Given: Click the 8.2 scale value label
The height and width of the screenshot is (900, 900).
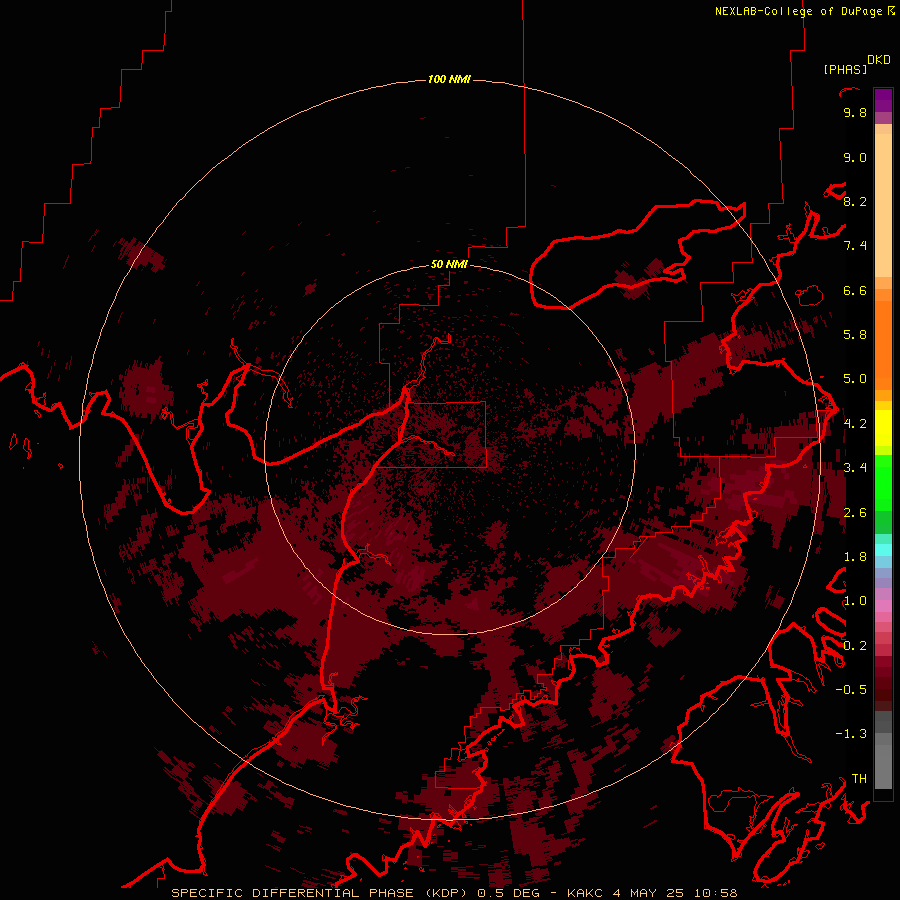Looking at the screenshot, I should [x=855, y=202].
